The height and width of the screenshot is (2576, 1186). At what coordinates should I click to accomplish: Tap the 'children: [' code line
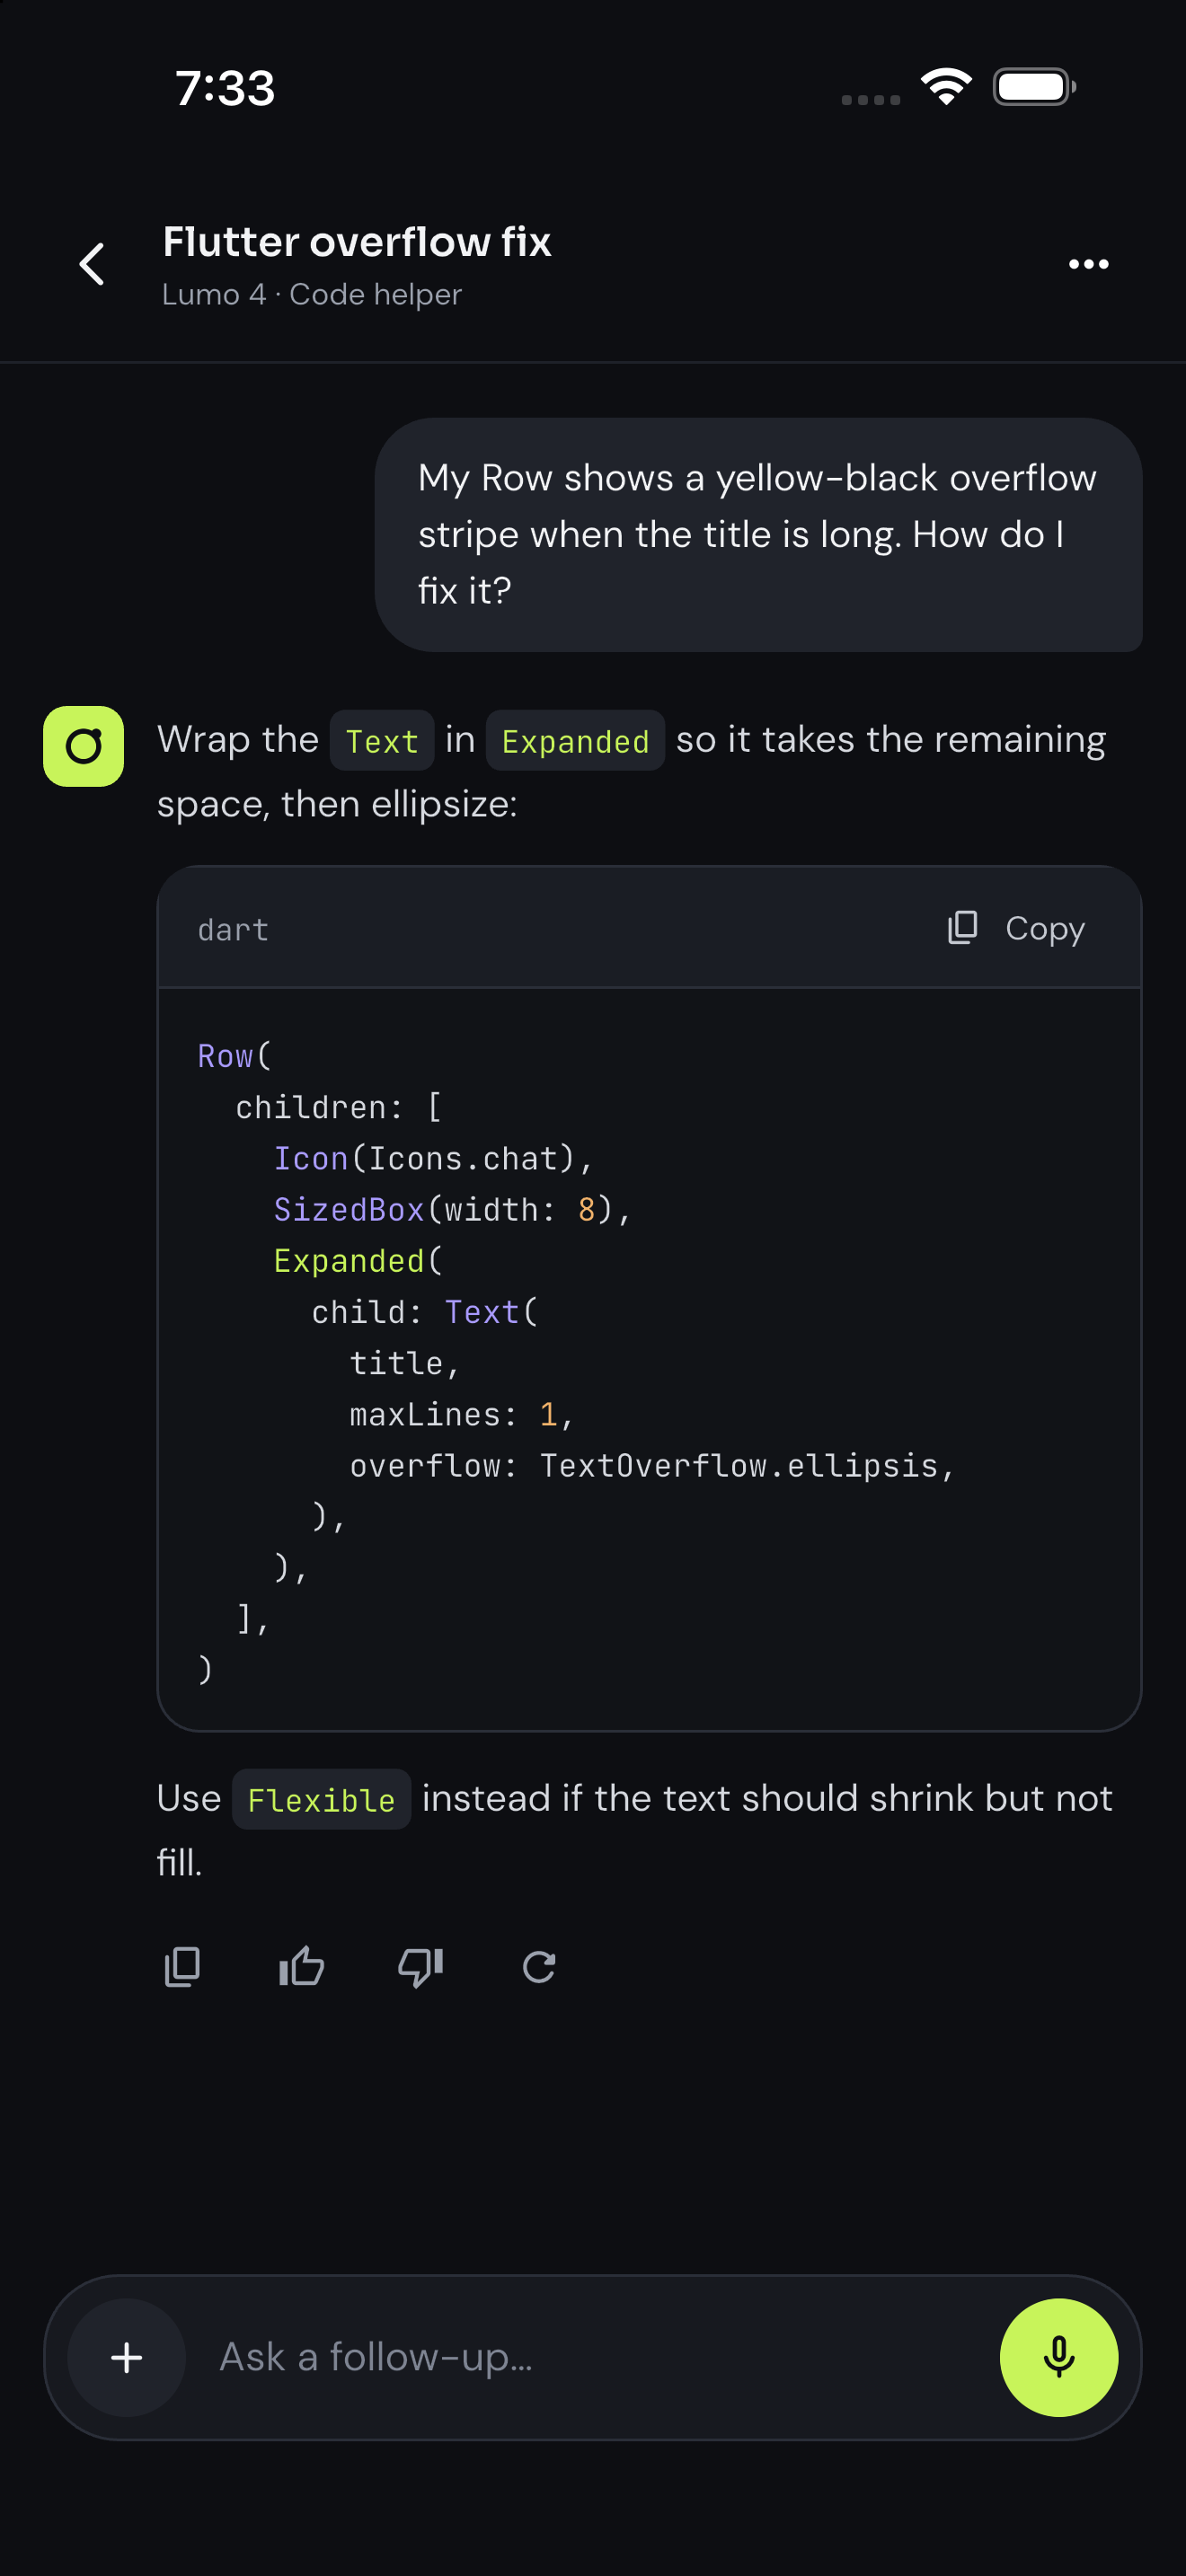pyautogui.click(x=339, y=1107)
